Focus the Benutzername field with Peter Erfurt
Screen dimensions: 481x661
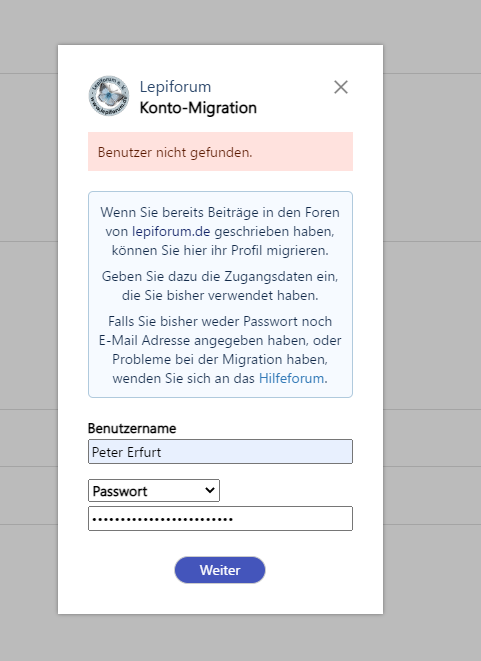click(220, 452)
